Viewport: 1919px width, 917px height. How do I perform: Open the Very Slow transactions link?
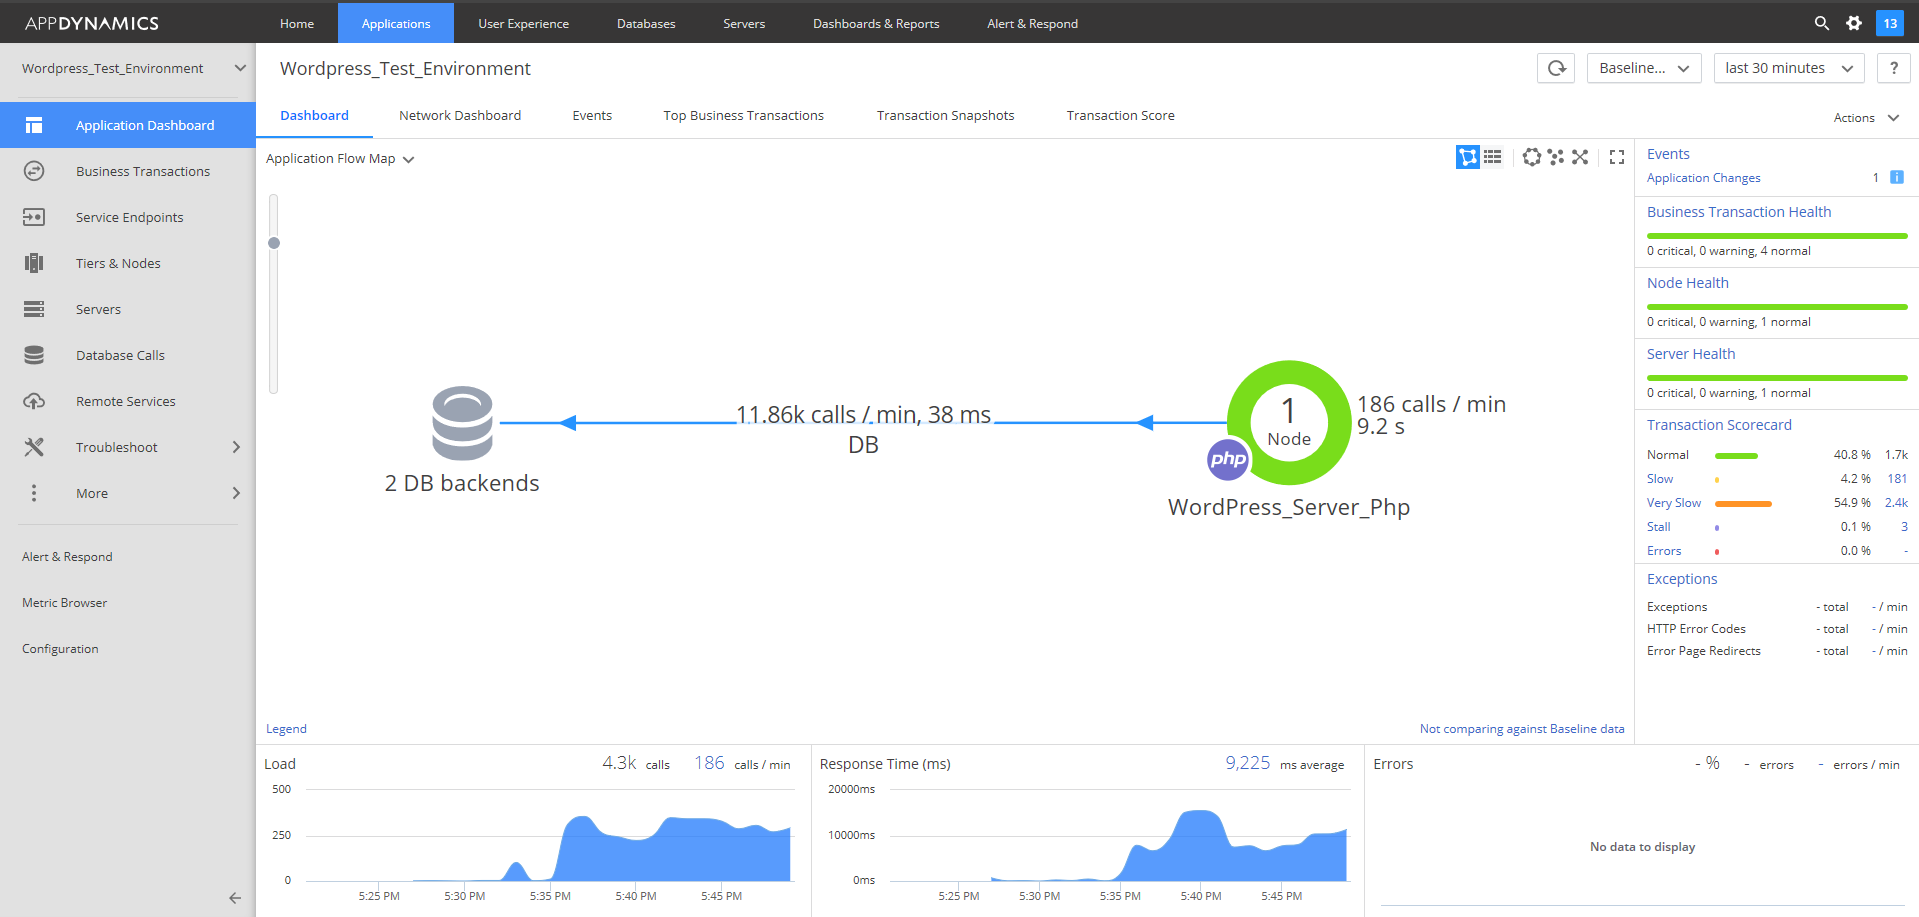click(x=1674, y=503)
